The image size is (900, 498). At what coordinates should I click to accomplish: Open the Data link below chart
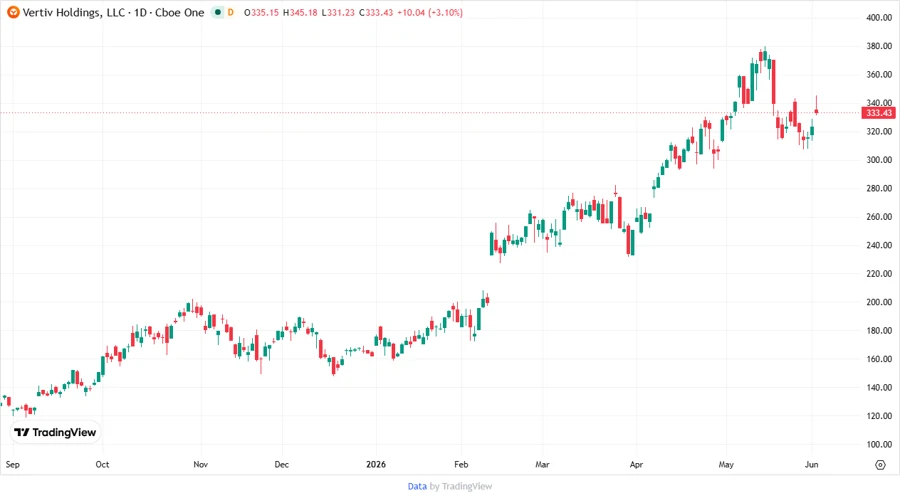pos(417,486)
